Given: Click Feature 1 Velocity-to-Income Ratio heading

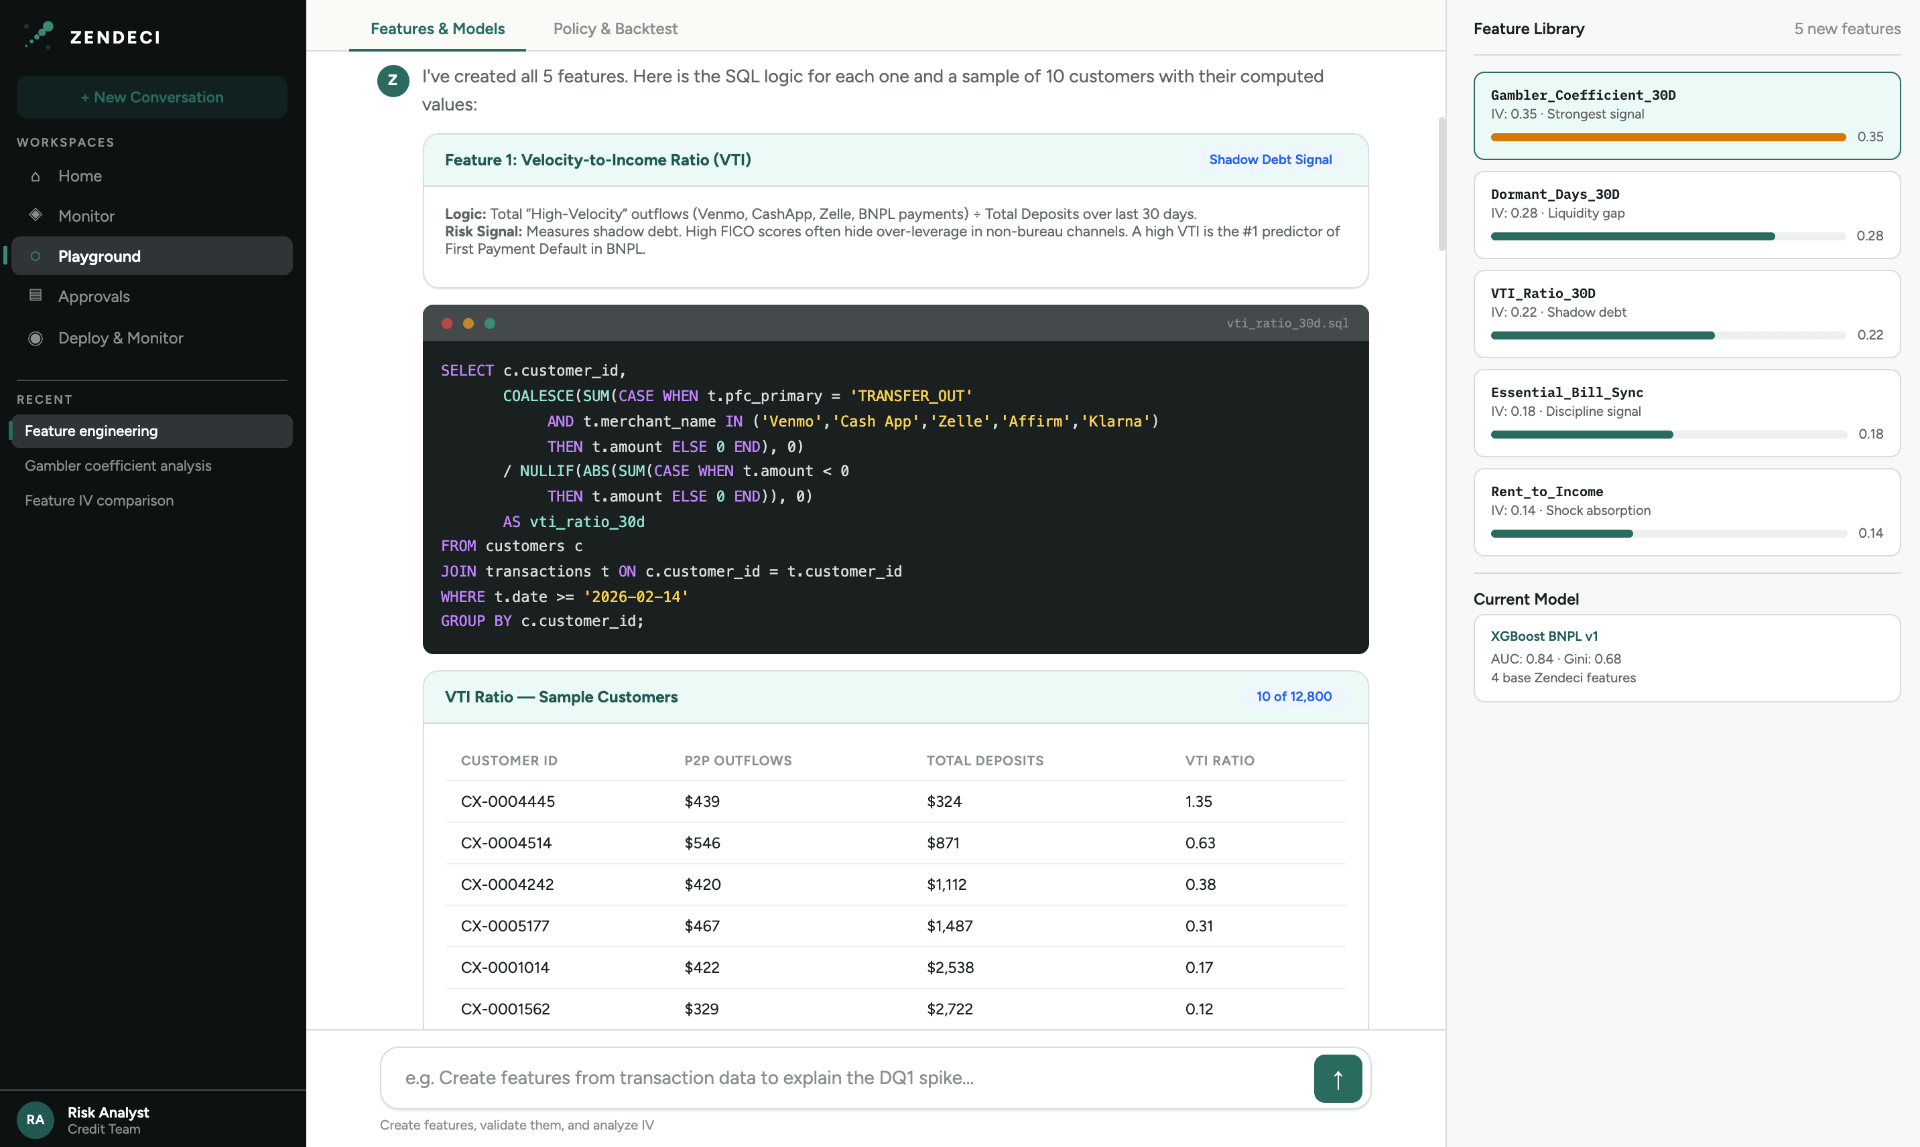Looking at the screenshot, I should coord(598,160).
